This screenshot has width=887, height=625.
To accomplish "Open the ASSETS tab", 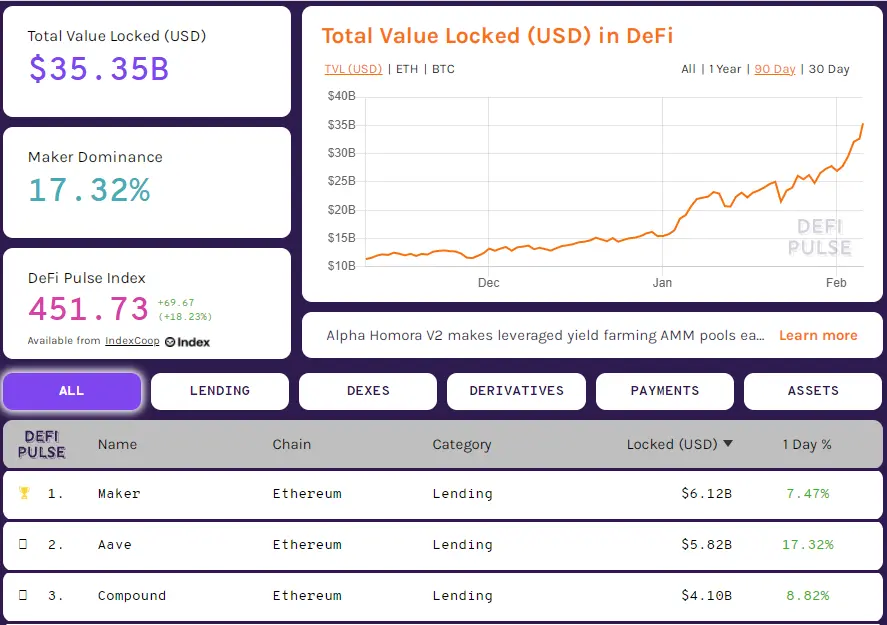I will (x=813, y=391).
